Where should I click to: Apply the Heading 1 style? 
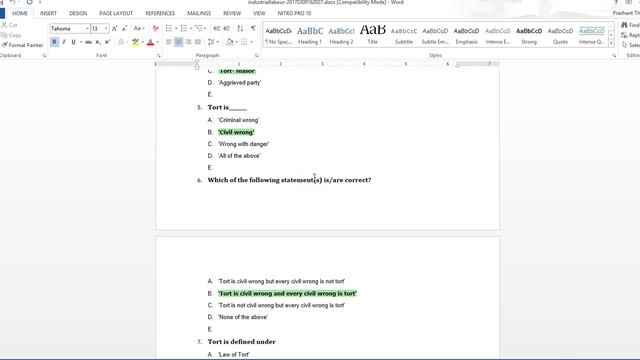click(x=310, y=35)
